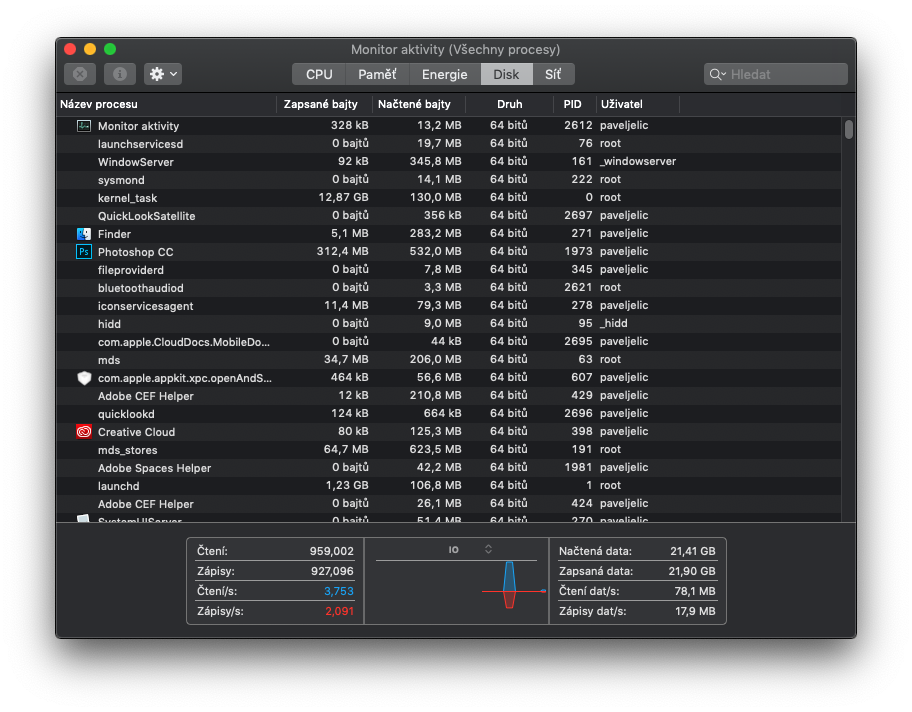Click the process list vertical scrollbar

[x=849, y=130]
